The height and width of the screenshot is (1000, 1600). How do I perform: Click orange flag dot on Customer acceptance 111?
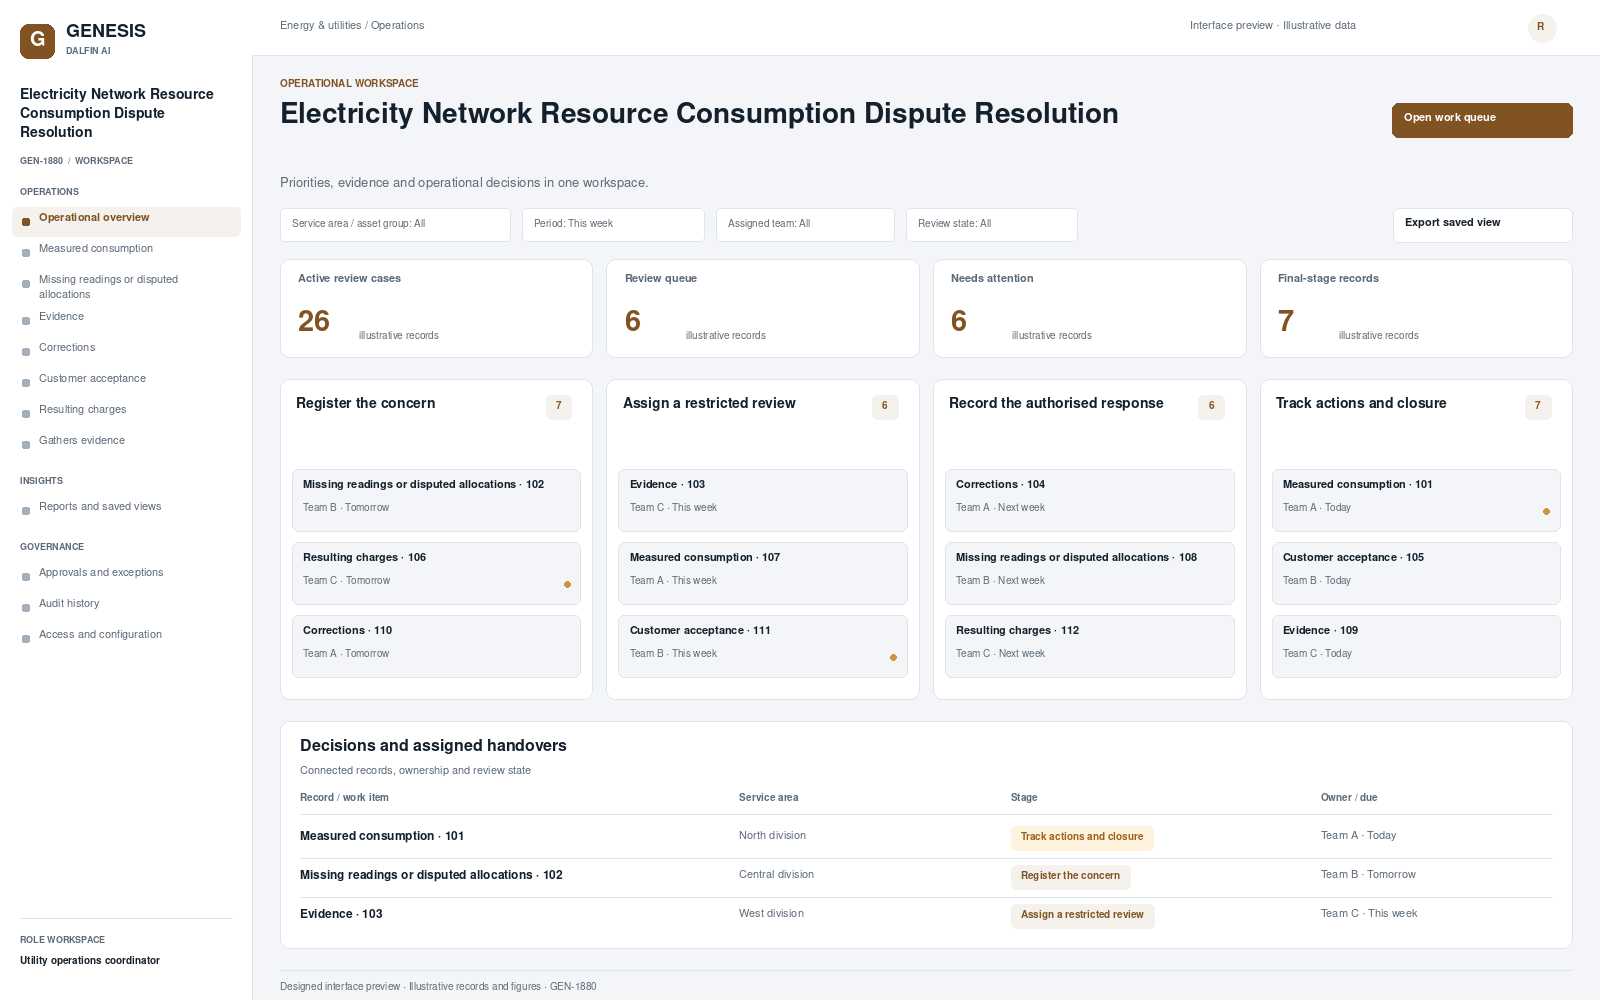(893, 657)
